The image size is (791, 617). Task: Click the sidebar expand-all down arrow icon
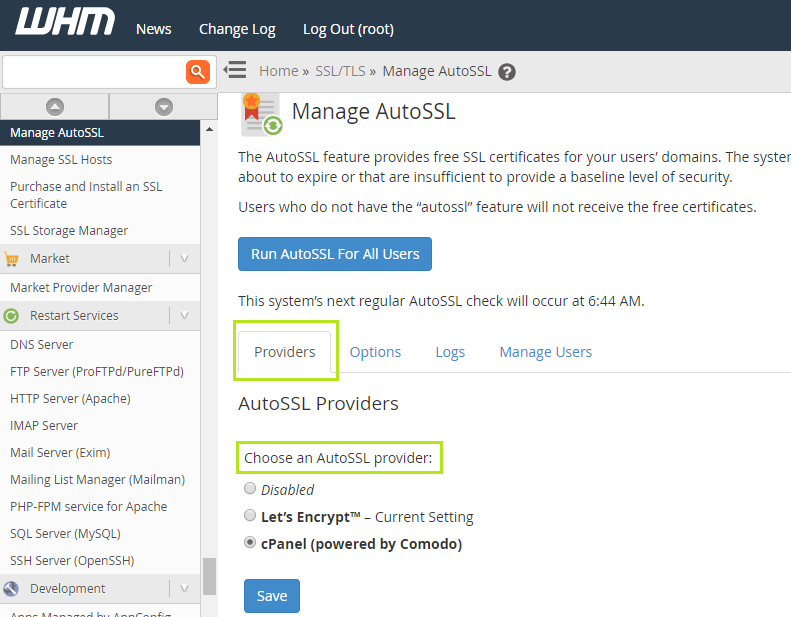[163, 107]
